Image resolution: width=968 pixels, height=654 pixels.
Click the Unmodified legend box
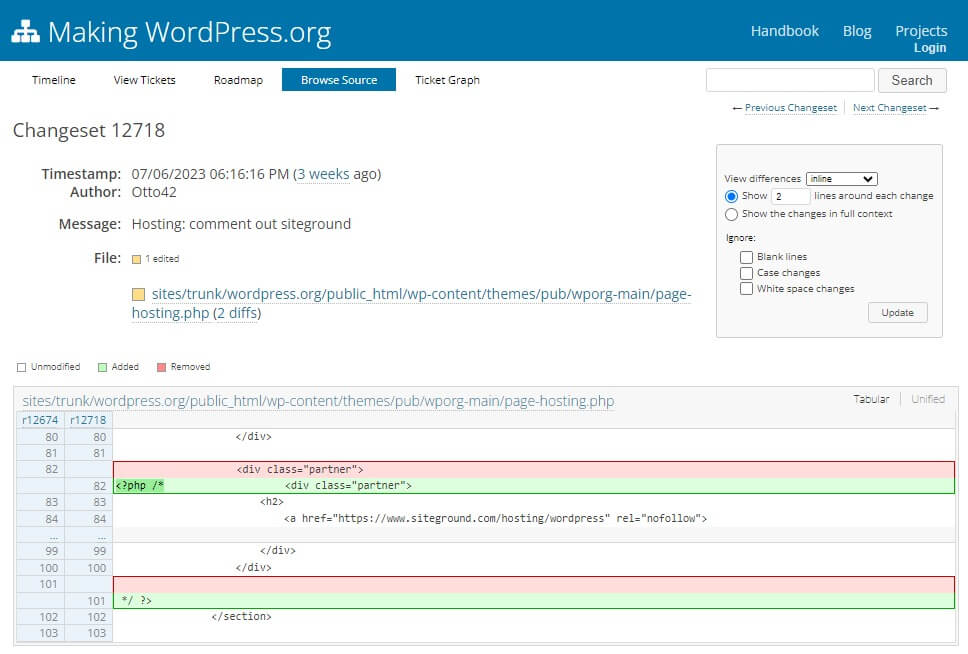point(22,367)
